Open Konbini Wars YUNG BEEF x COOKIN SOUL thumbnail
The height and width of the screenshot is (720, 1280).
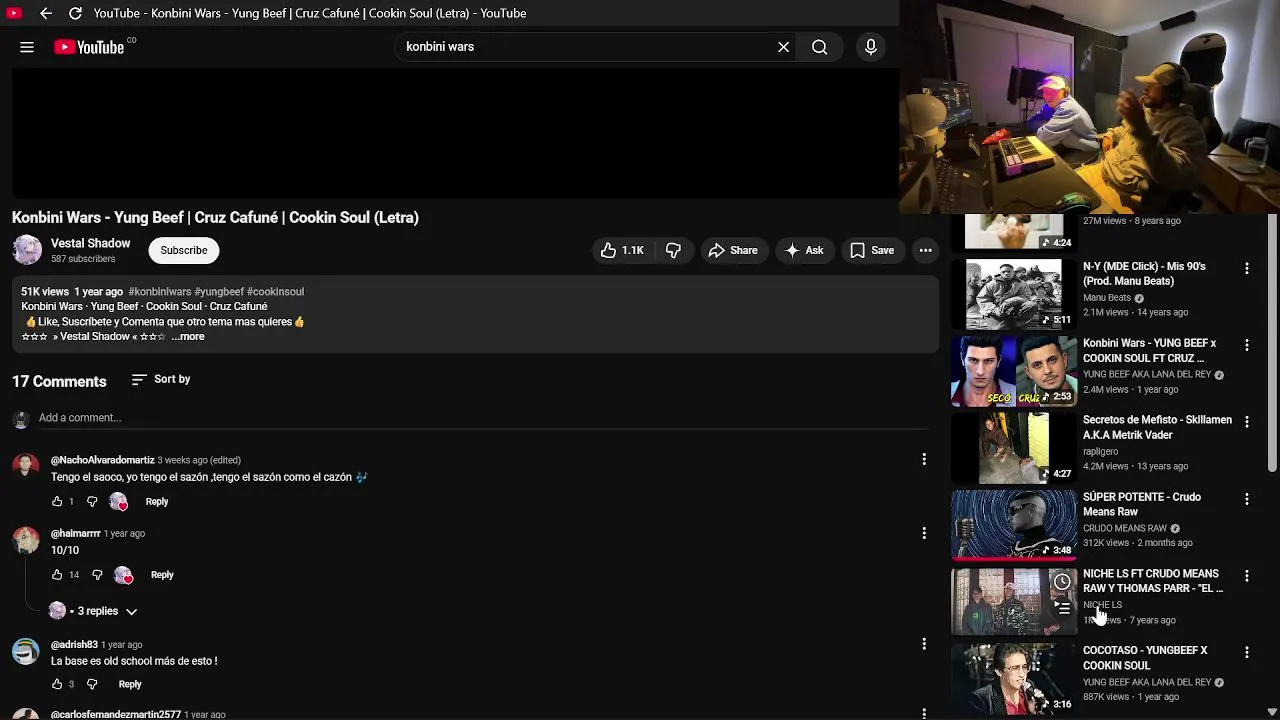click(1014, 371)
